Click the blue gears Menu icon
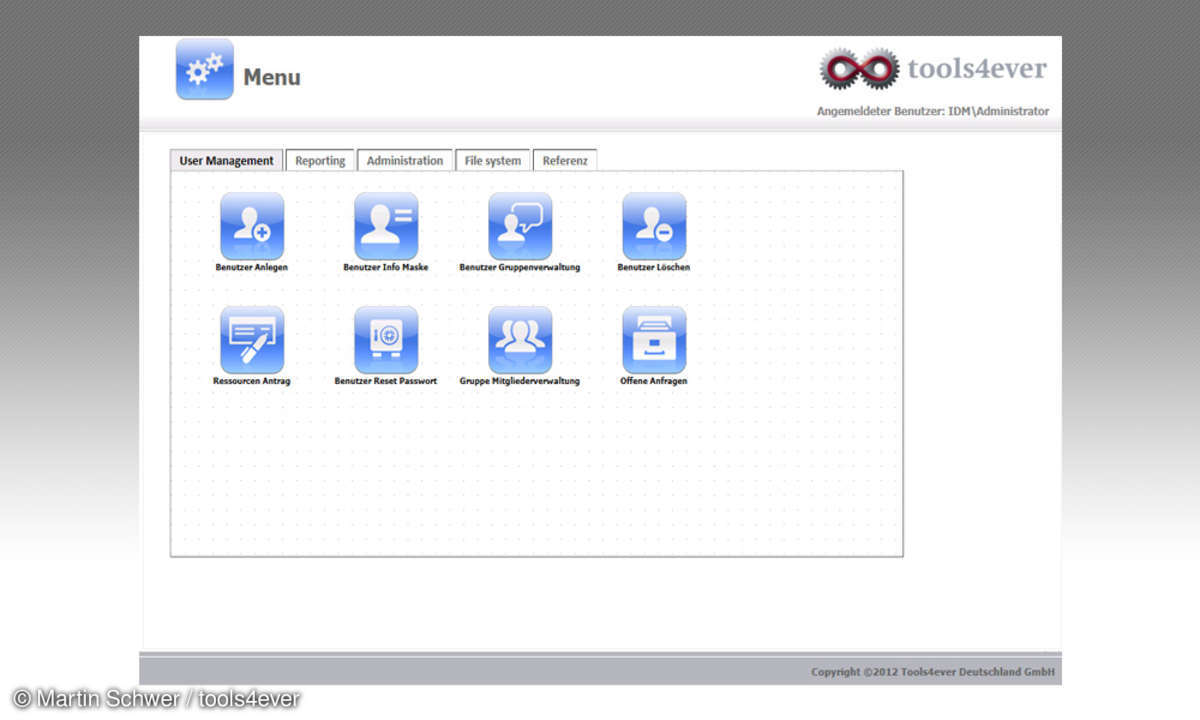The image size is (1200, 720). pyautogui.click(x=205, y=69)
